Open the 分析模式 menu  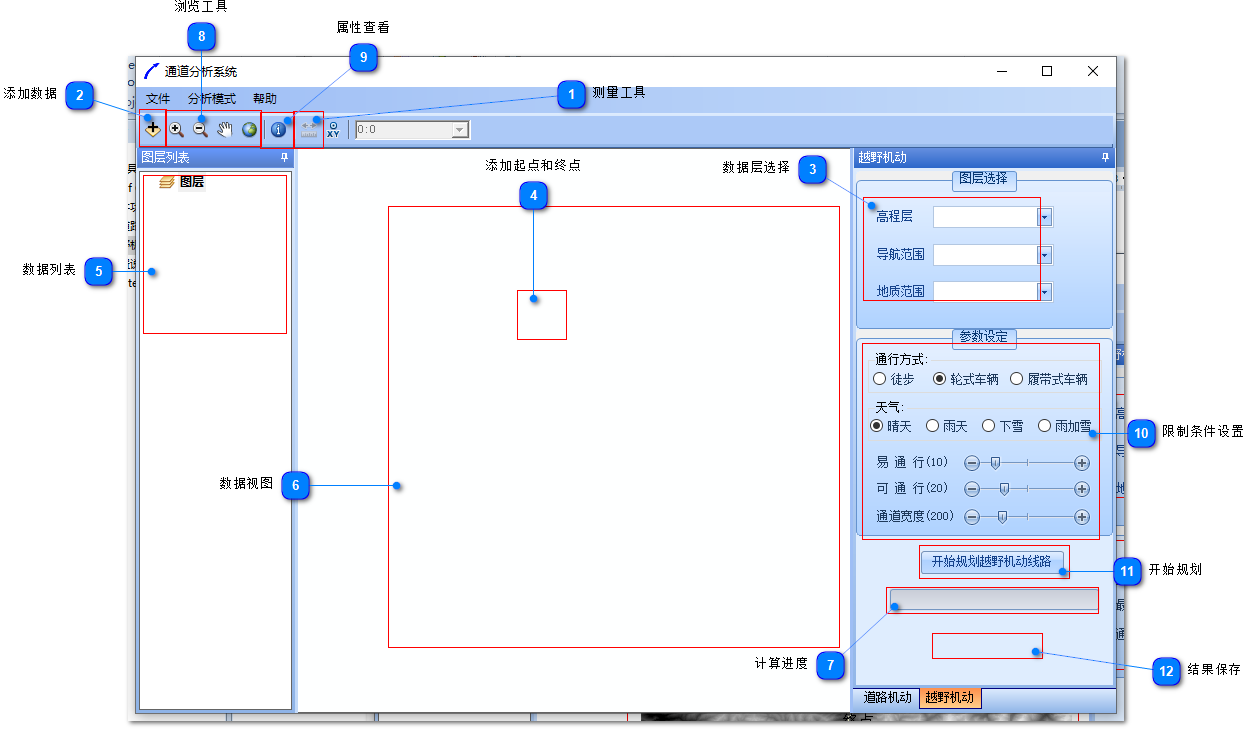(211, 99)
